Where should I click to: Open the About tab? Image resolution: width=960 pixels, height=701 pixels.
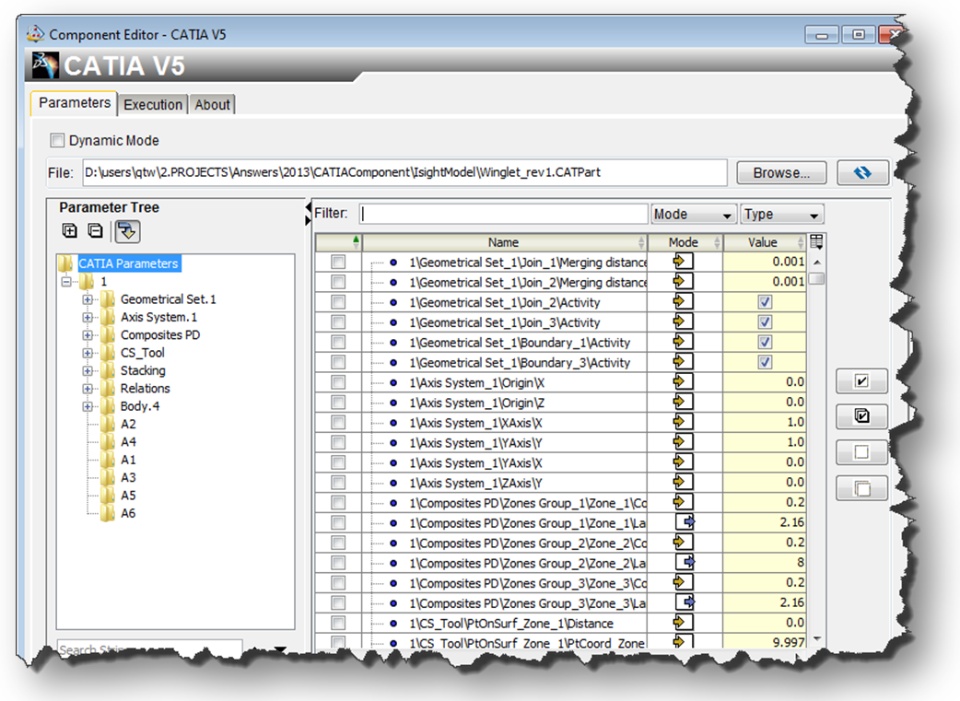point(212,105)
